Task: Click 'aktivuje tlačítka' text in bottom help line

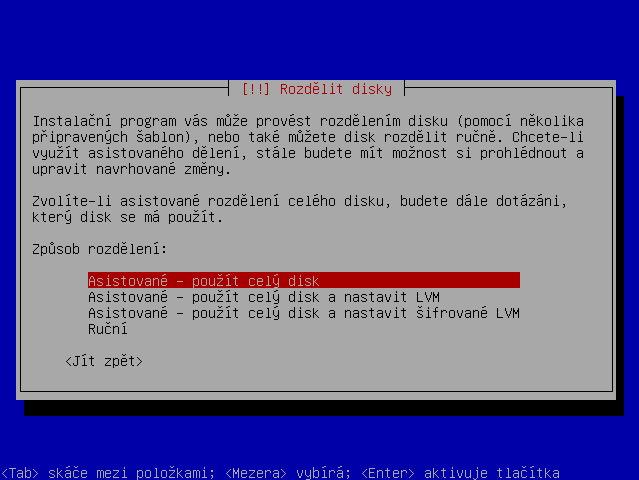Action: 491,473
